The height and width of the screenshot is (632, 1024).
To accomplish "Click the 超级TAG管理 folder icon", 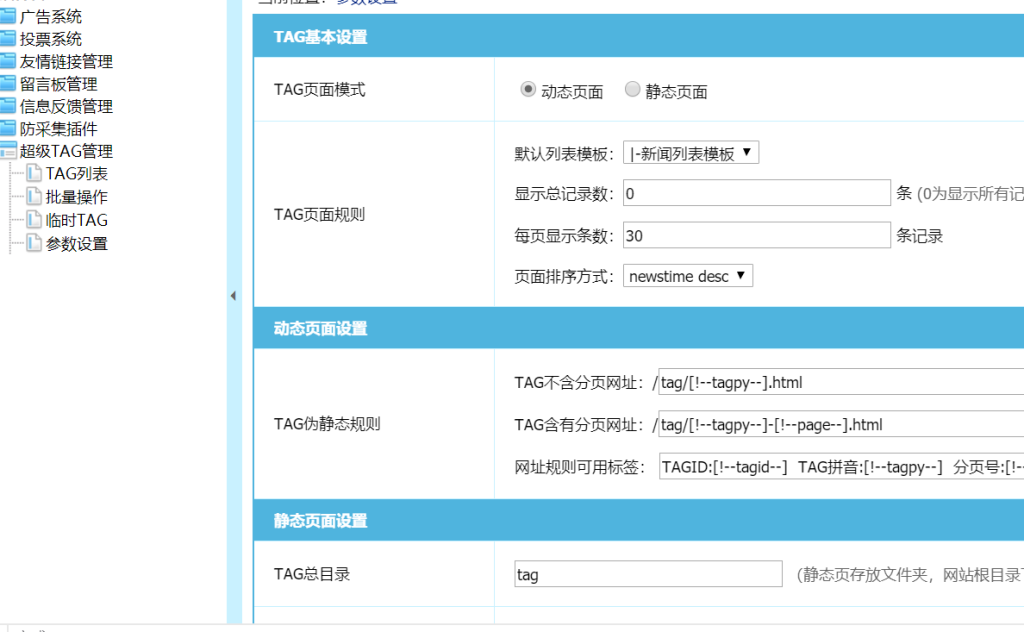I will 11,151.
